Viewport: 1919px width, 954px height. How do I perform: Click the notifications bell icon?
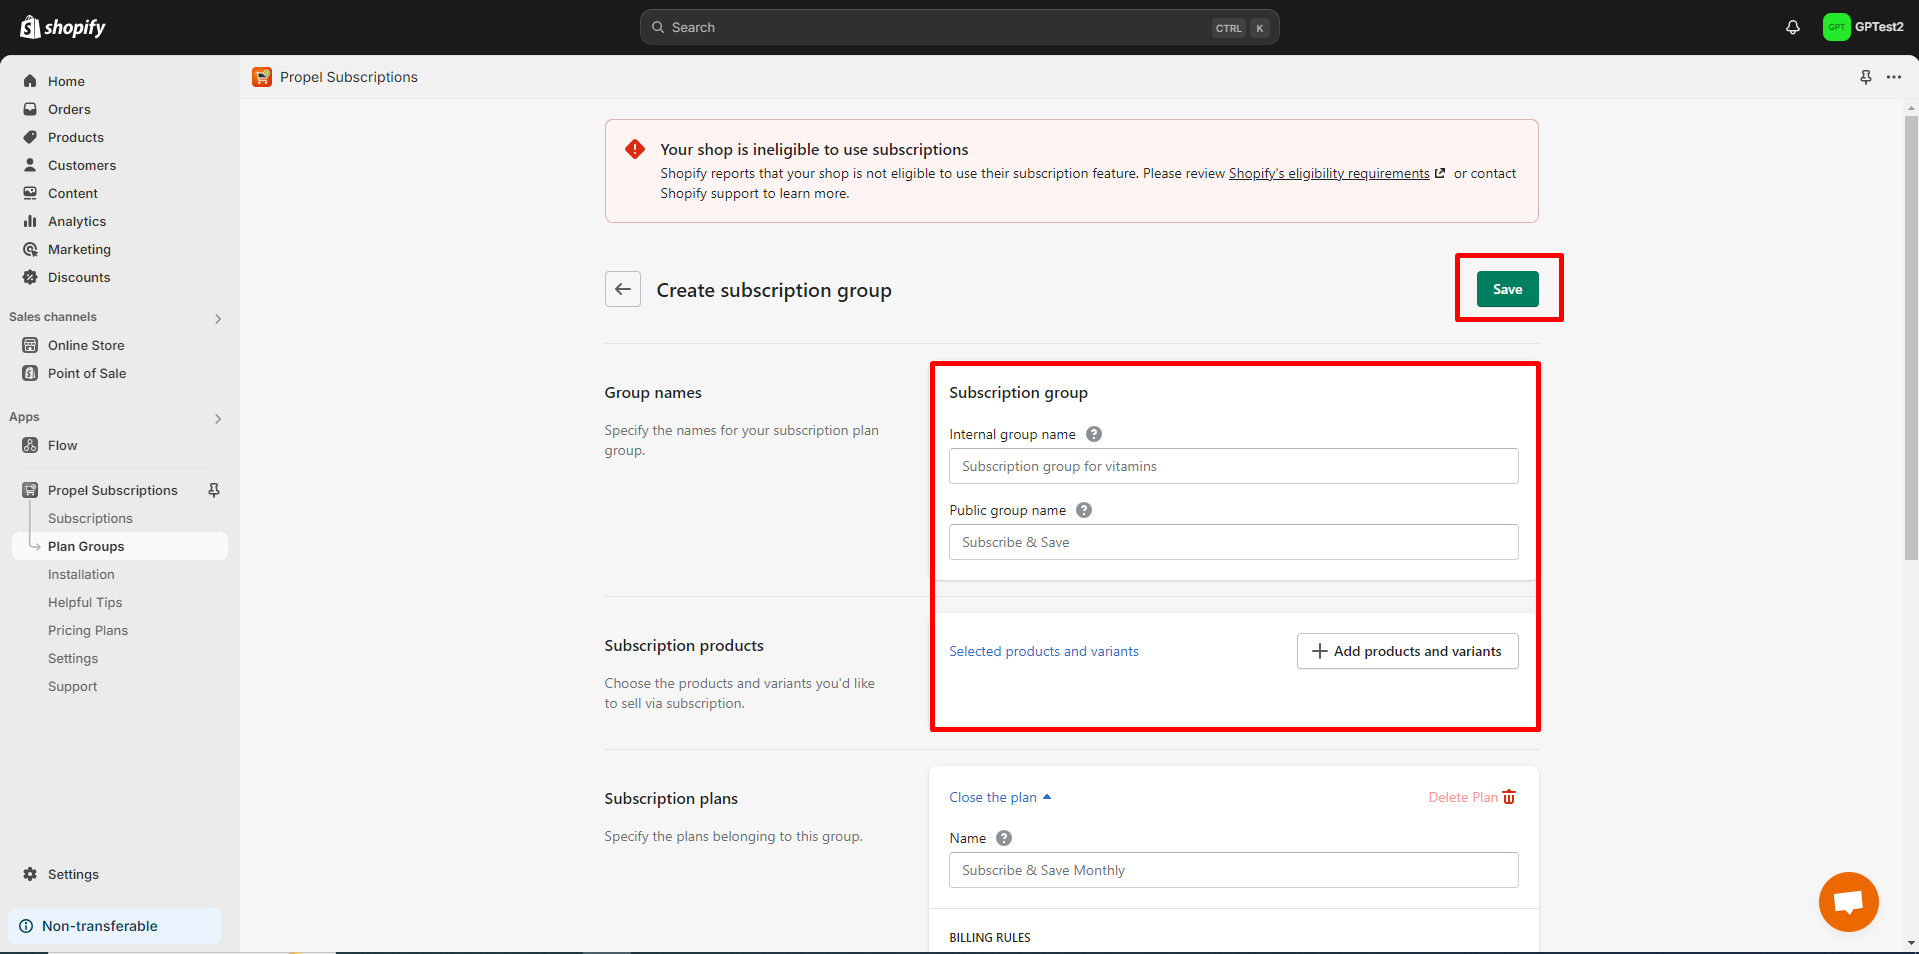[1792, 27]
